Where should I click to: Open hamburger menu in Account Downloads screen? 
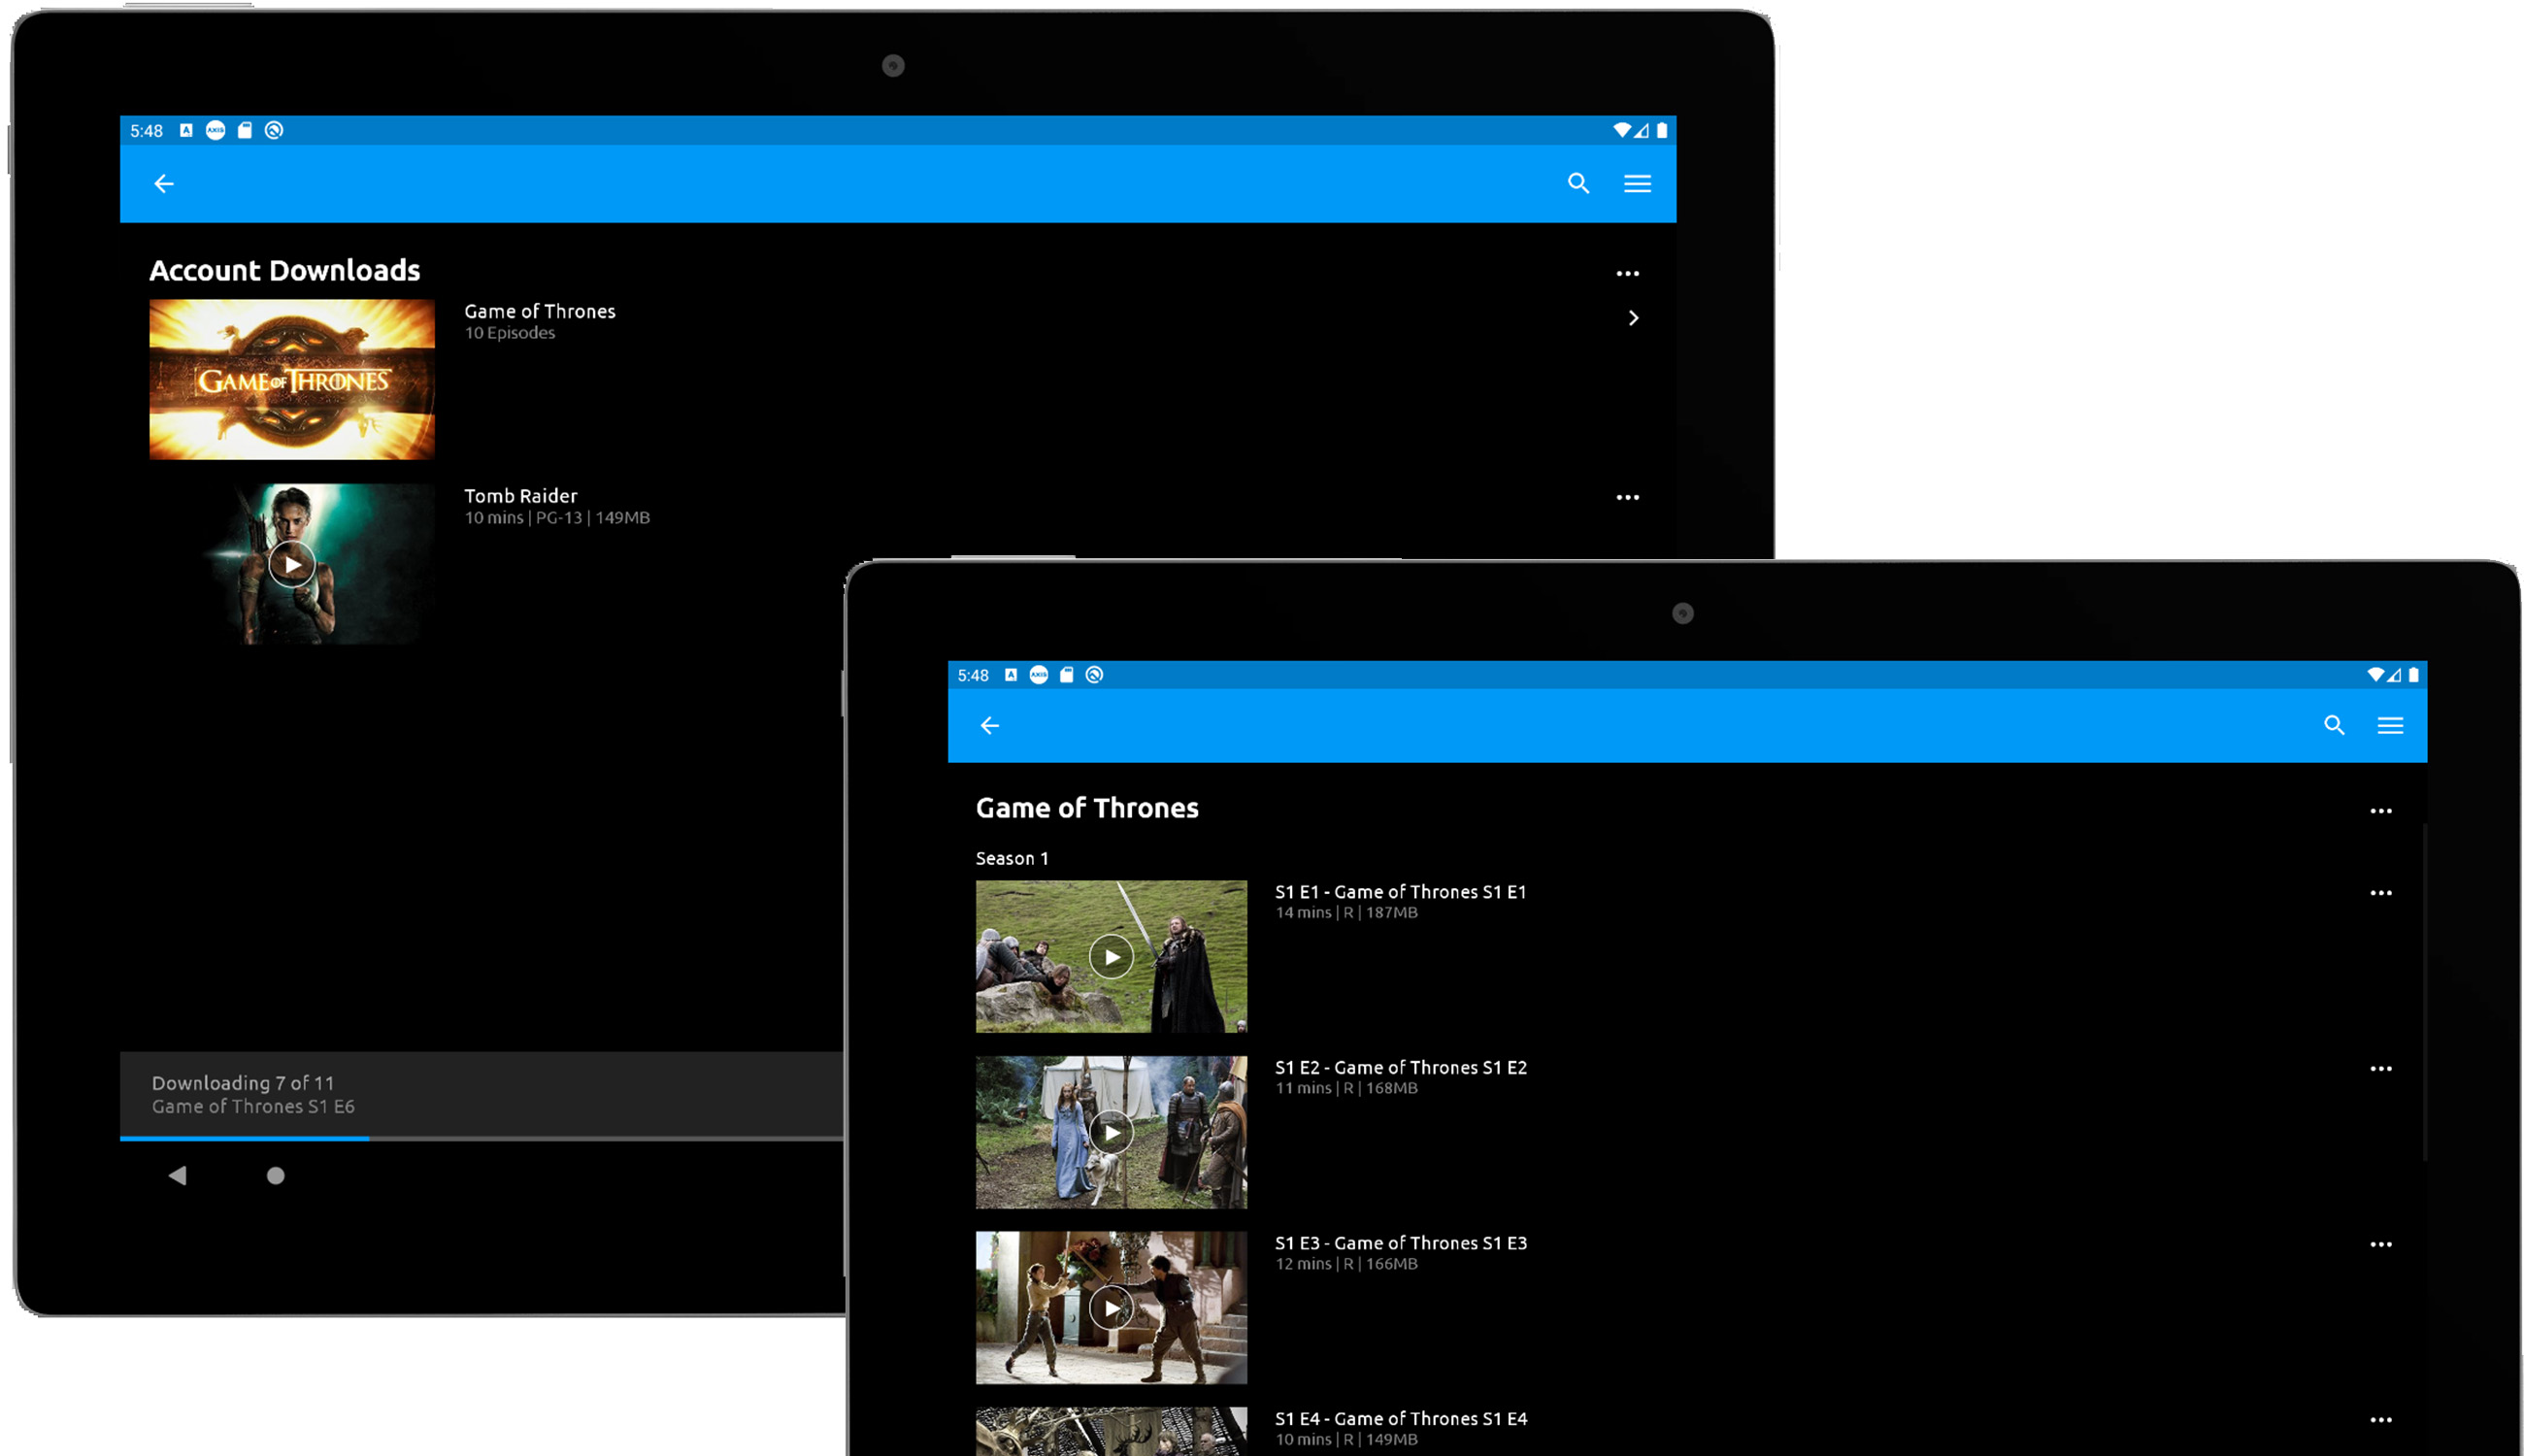pos(1637,184)
